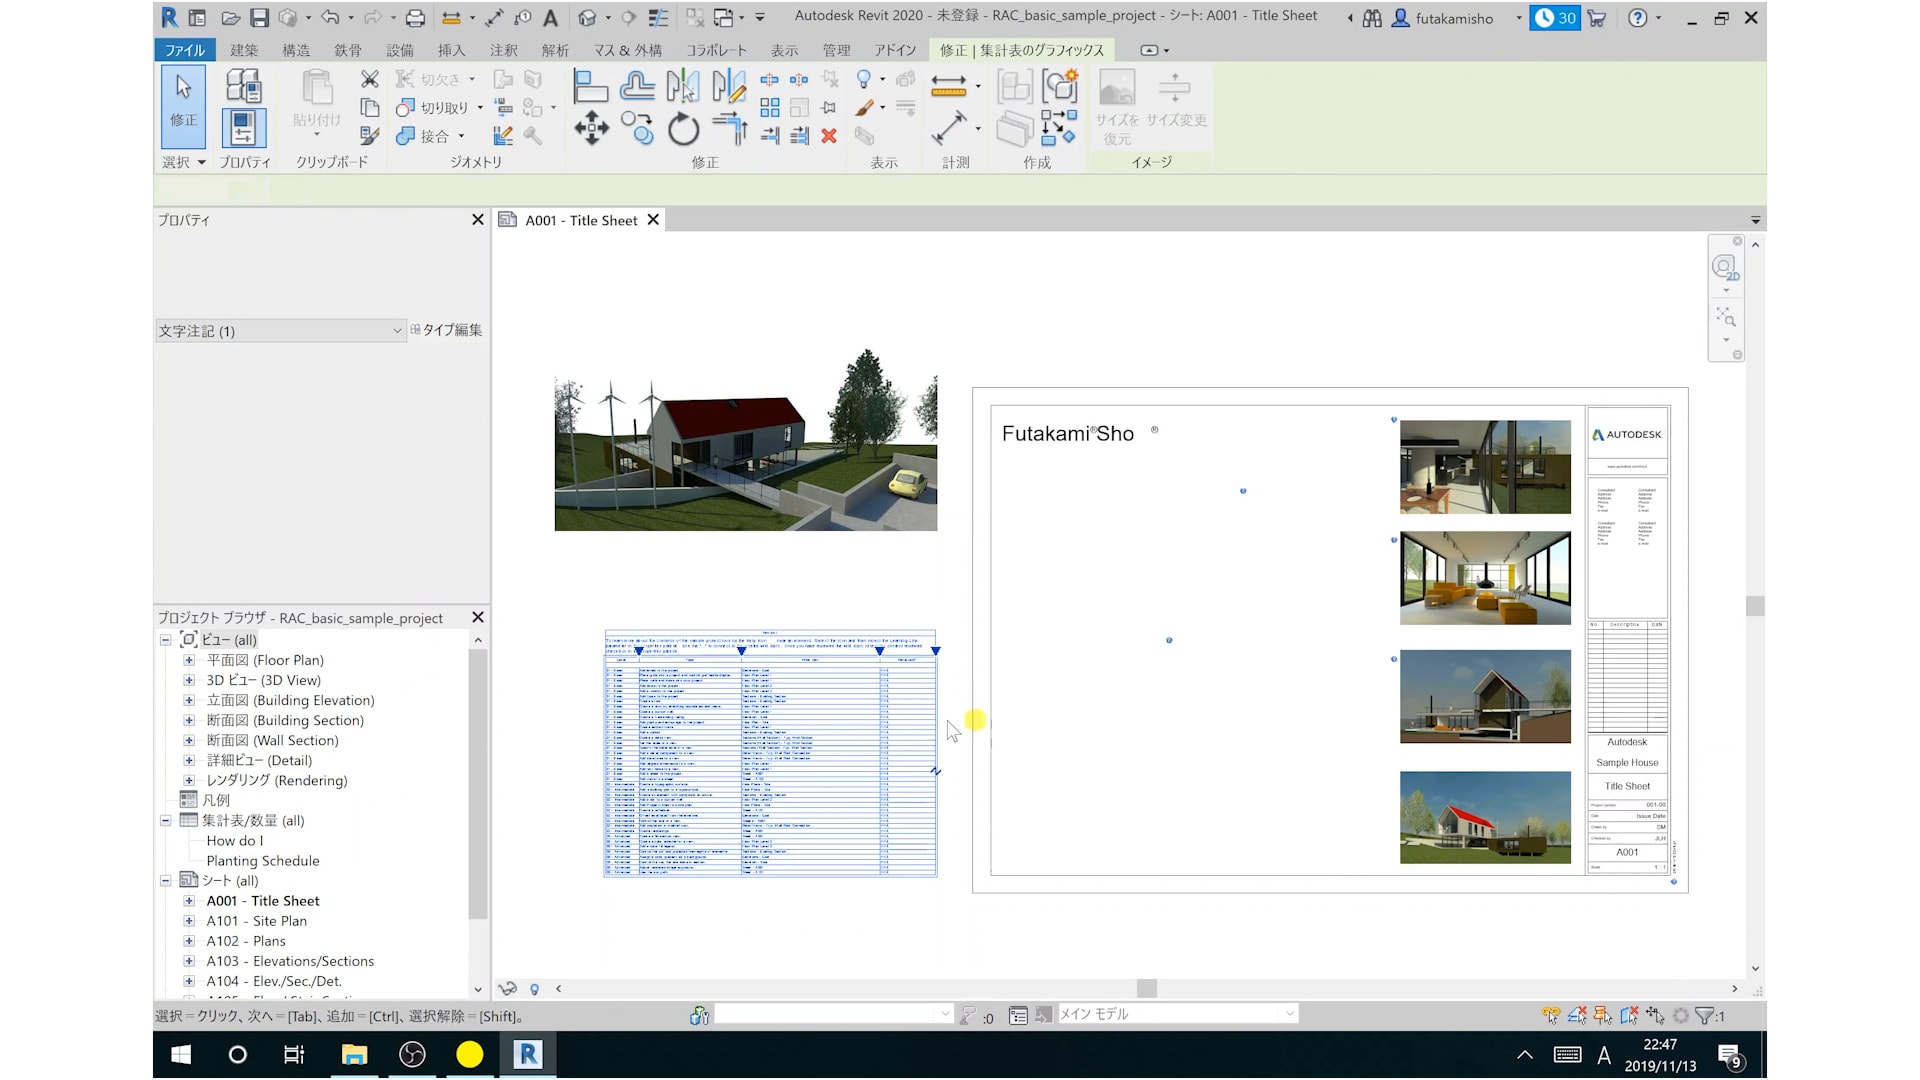Collapse the シート (all) tree node
The height and width of the screenshot is (1080, 1920).
166,881
